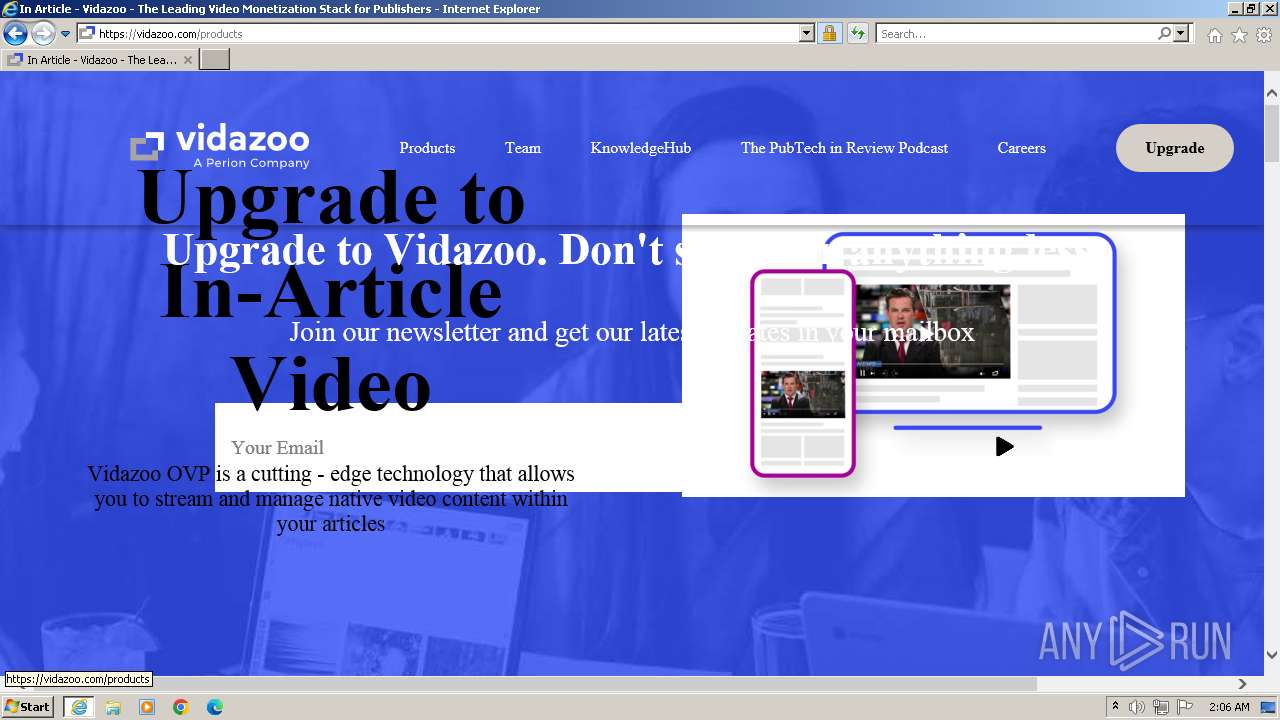The width and height of the screenshot is (1280, 720).
Task: Click the Upgrade button
Action: (1175, 148)
